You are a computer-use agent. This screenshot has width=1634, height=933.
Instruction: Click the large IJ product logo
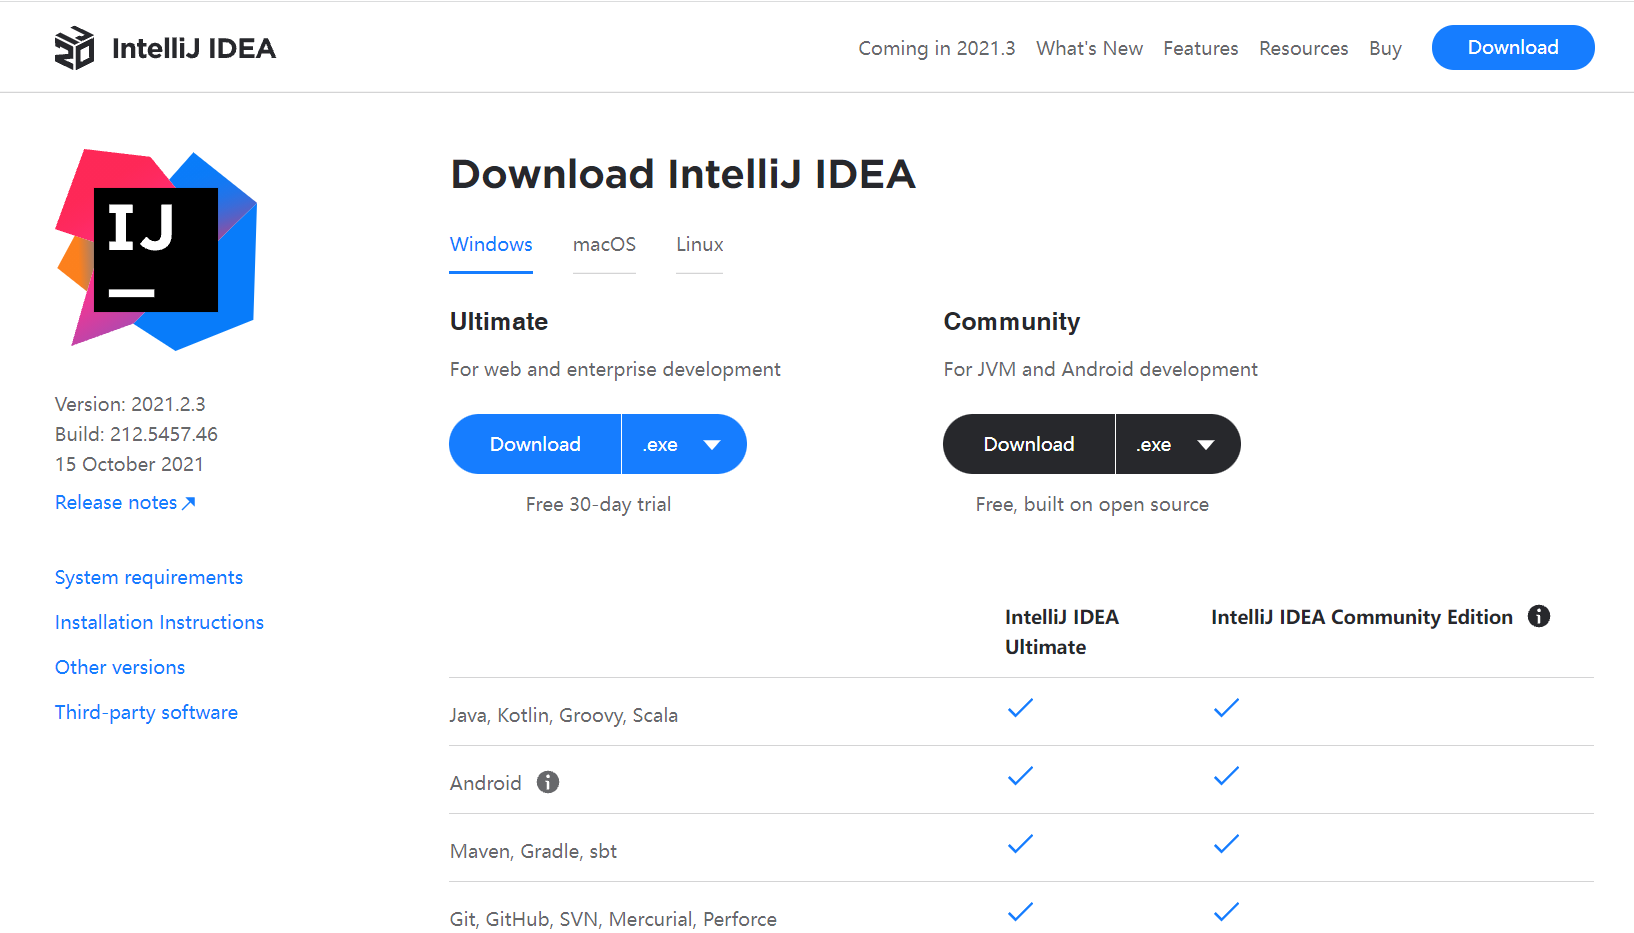click(x=156, y=250)
